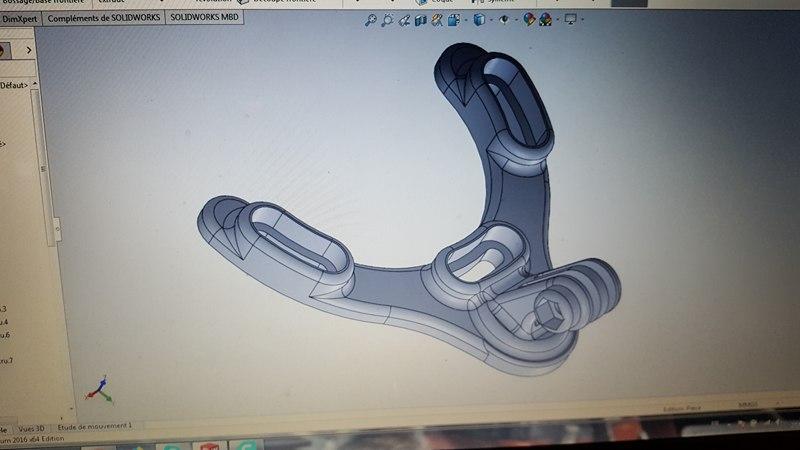Switch to the DimXpert tab
Image resolution: width=800 pixels, height=450 pixels.
point(20,19)
